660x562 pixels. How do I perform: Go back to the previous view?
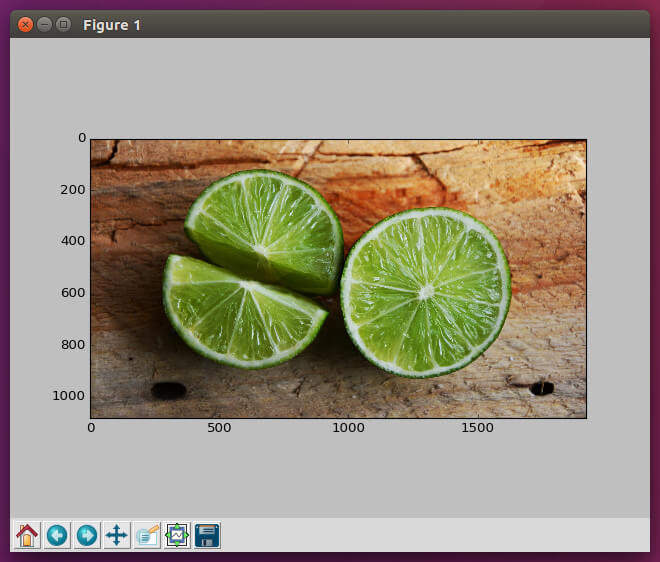tap(57, 536)
